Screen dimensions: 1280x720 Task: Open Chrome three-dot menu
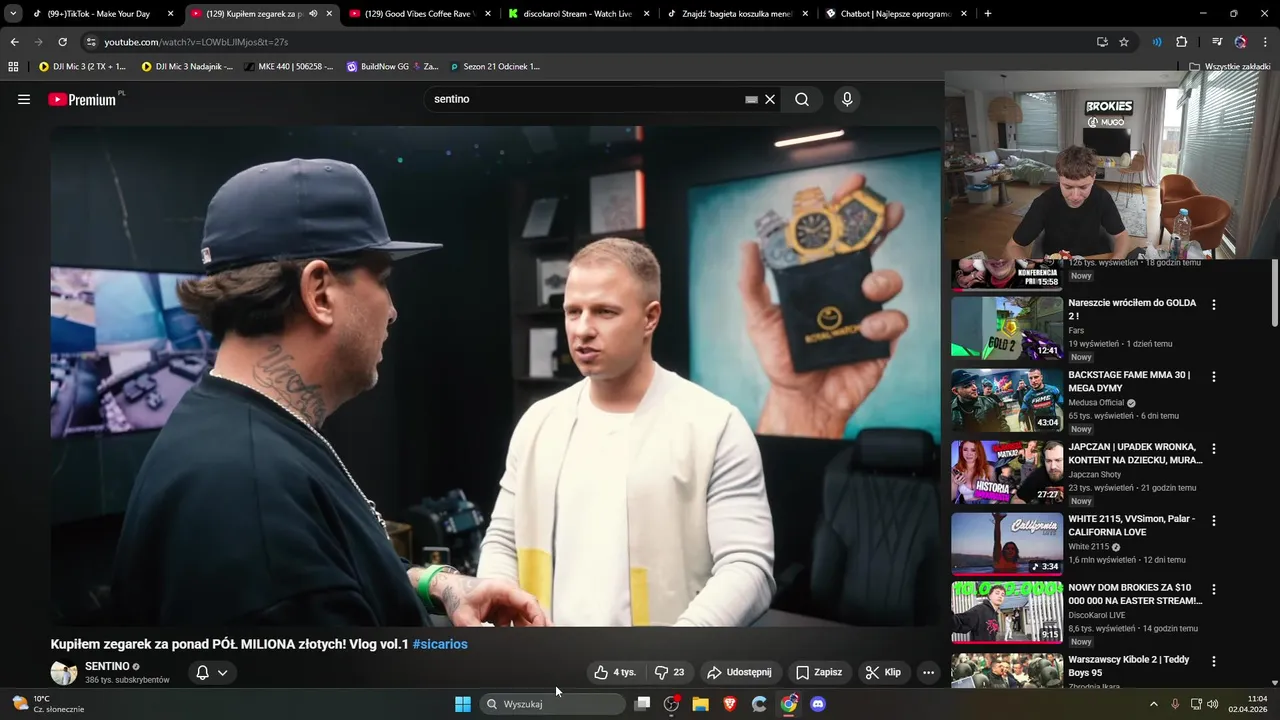coord(1266,42)
